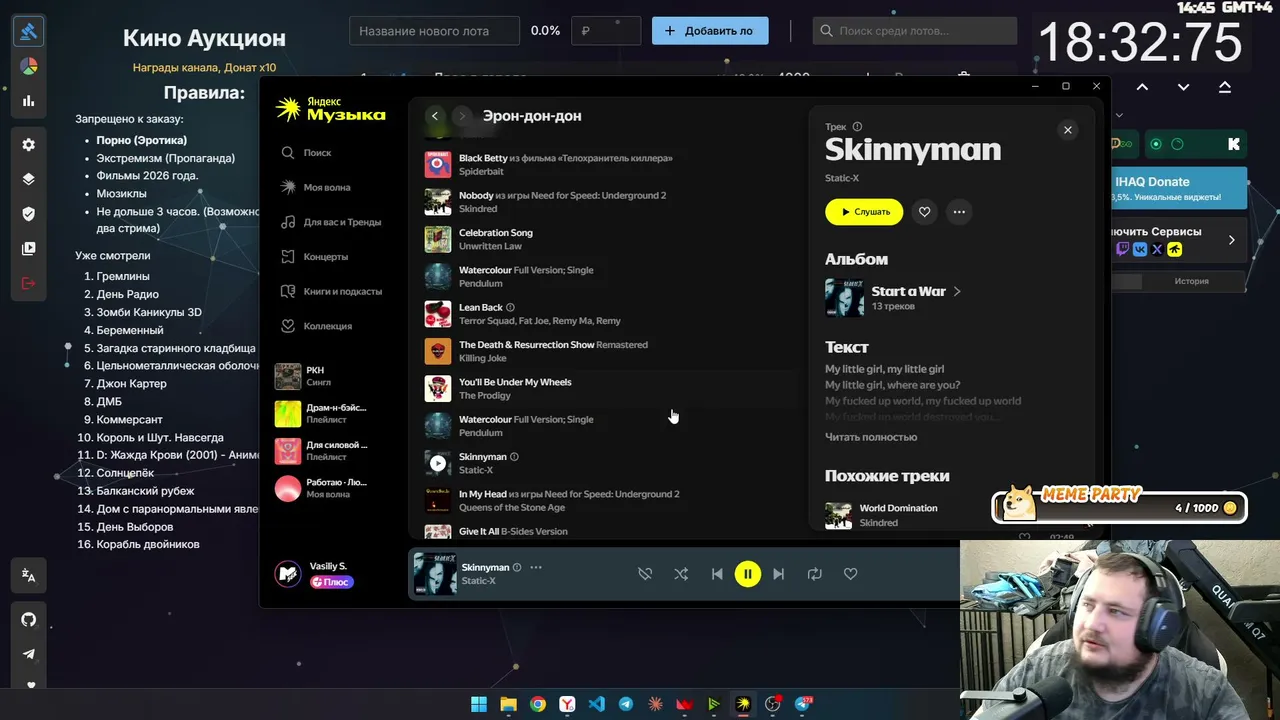Open the РКН single in sidebar
The height and width of the screenshot is (720, 1280).
click(x=324, y=376)
